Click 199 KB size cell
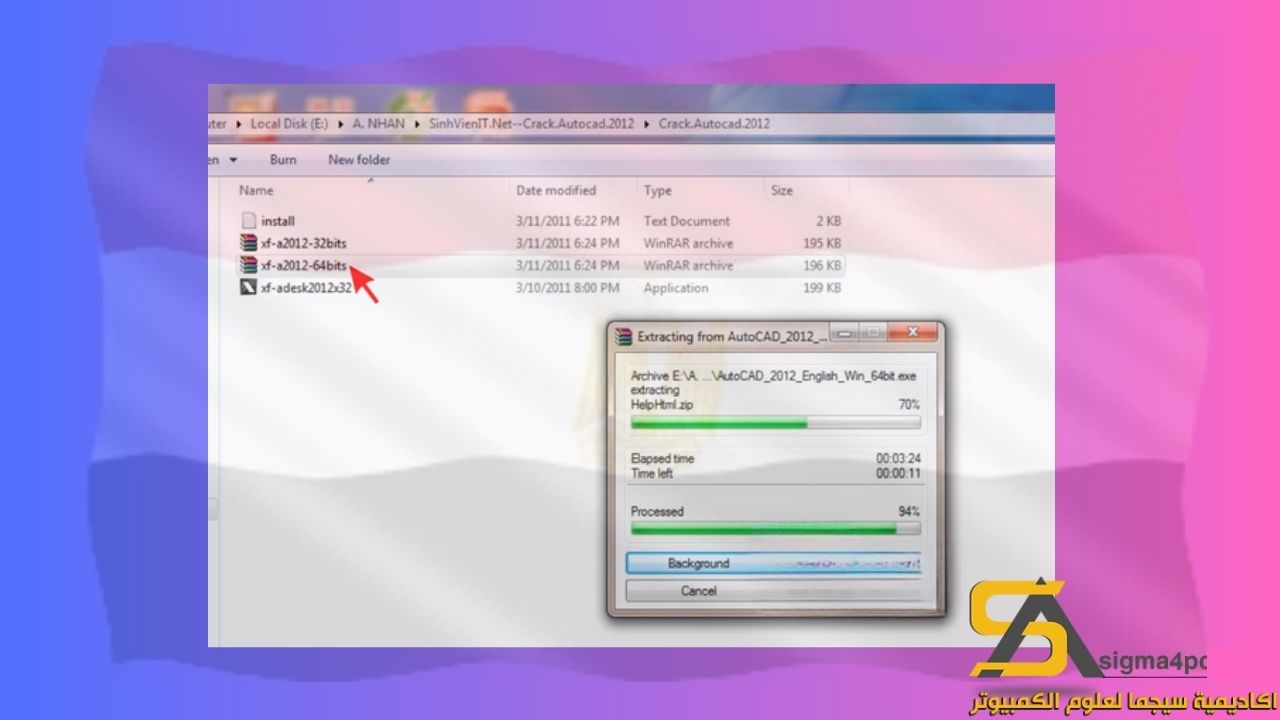The width and height of the screenshot is (1280, 720). tap(822, 288)
